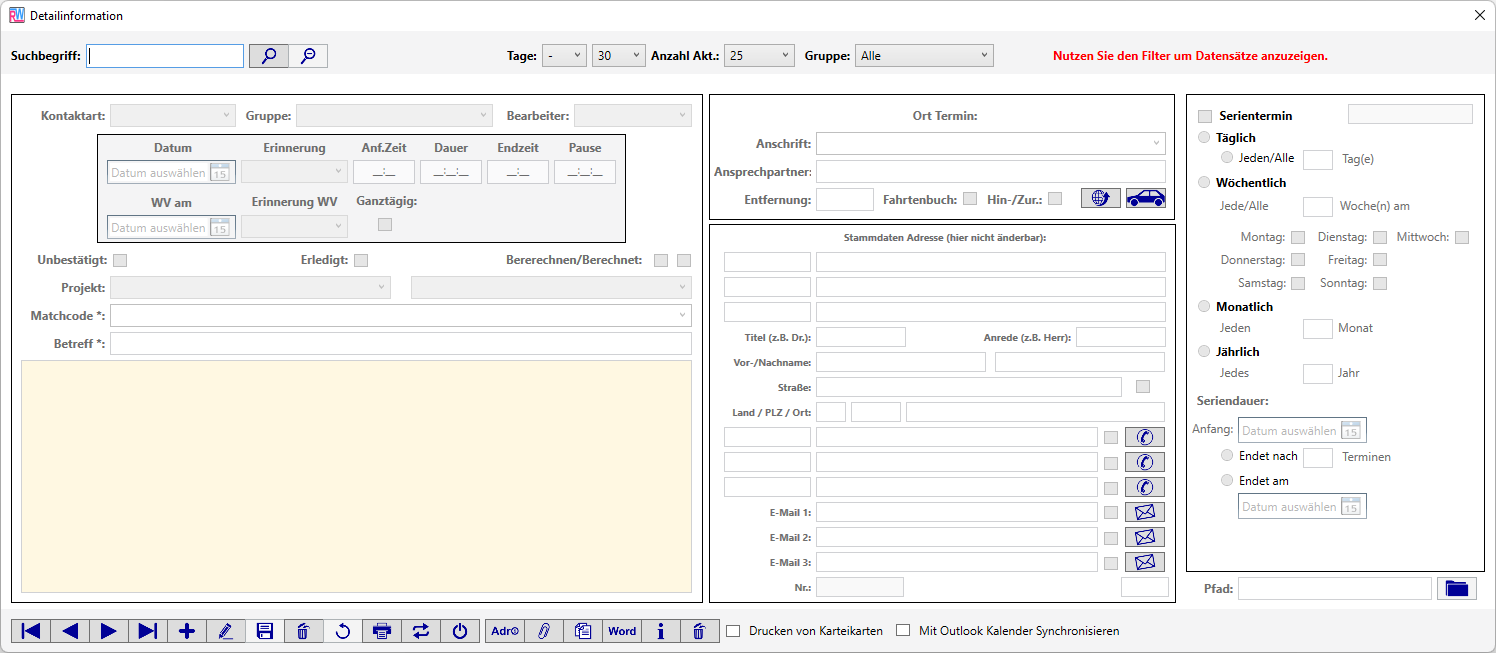Enable the Ganztägig checkbox
1496x653 pixels.
[x=385, y=225]
